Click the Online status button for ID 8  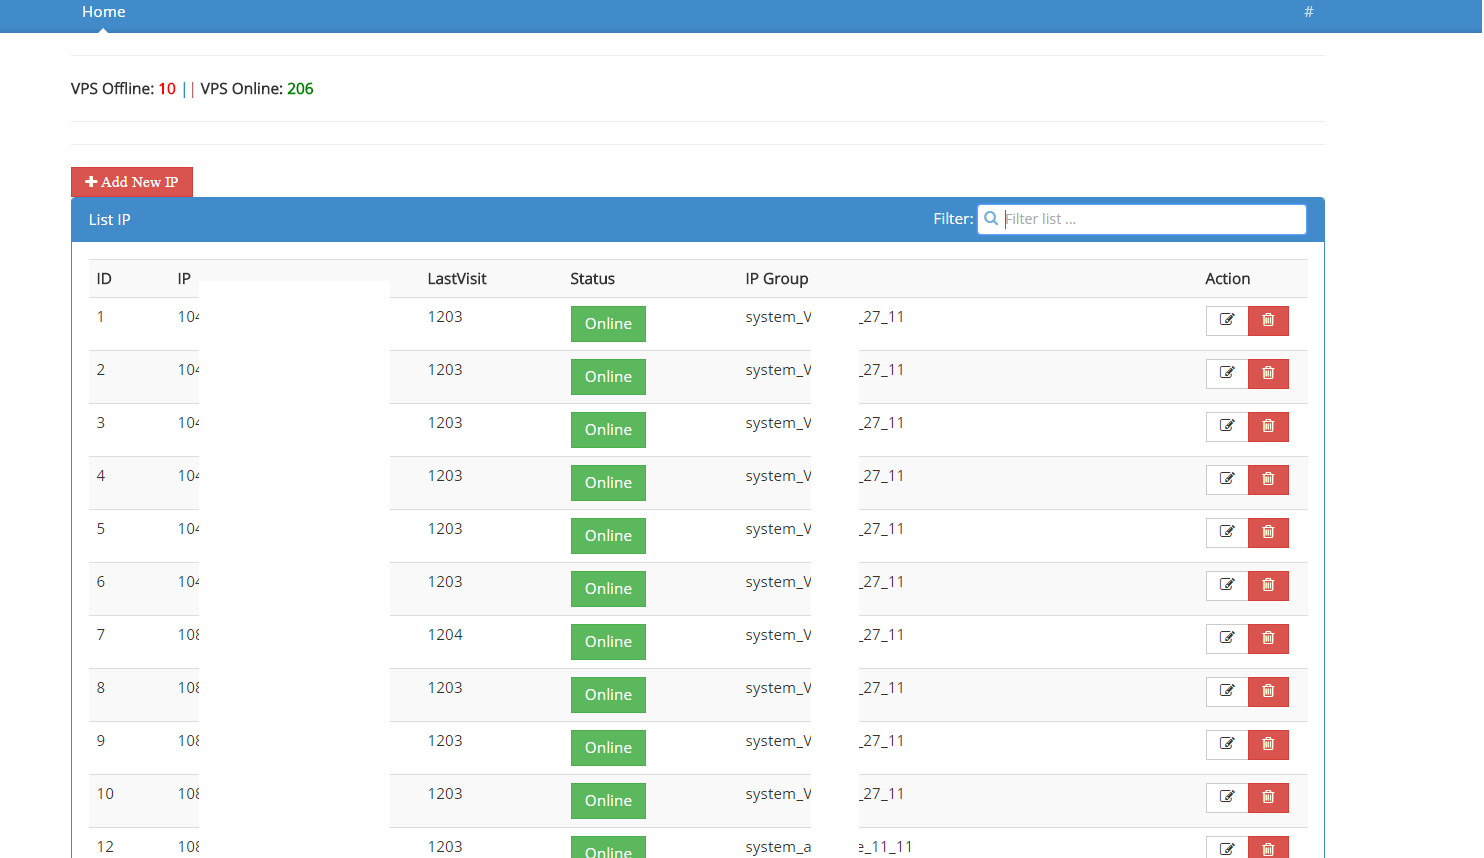608,695
